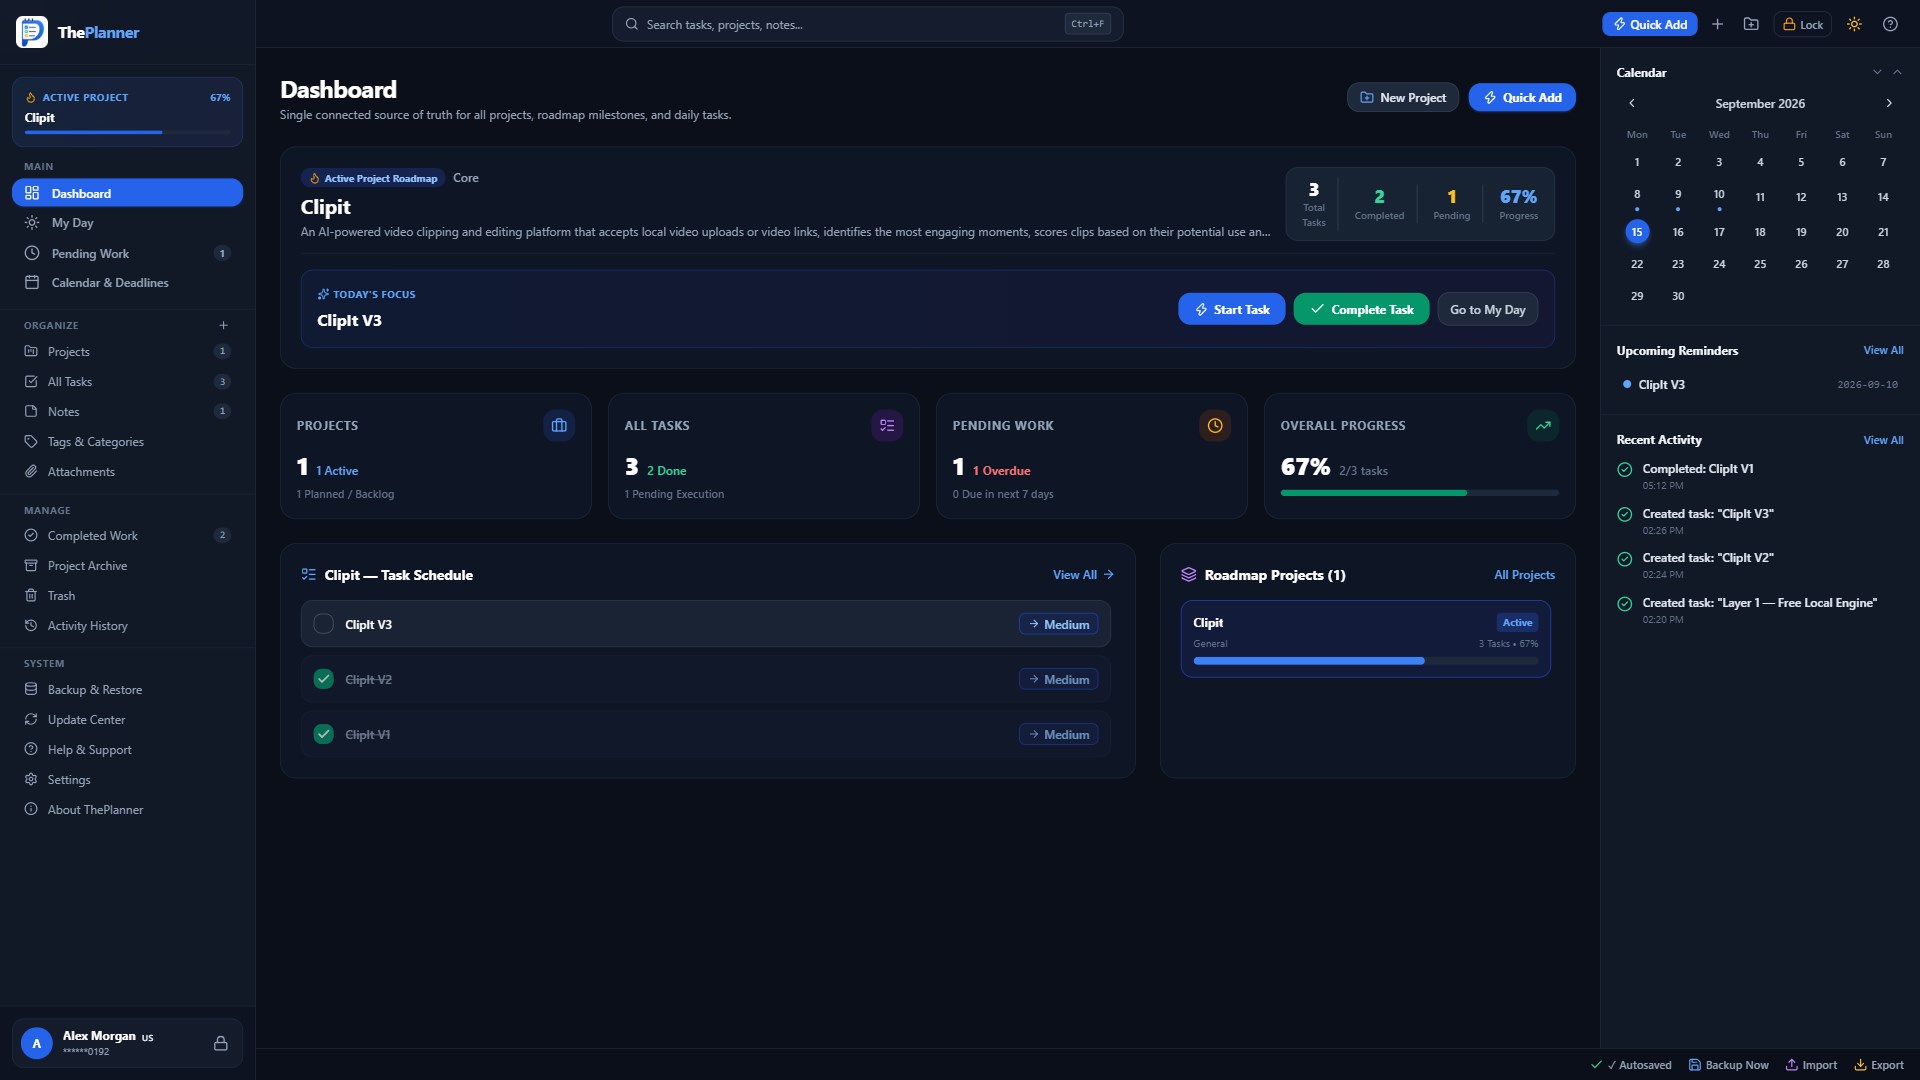Uncheck the ClipIt V2 task
Image resolution: width=1920 pixels, height=1080 pixels.
point(324,679)
